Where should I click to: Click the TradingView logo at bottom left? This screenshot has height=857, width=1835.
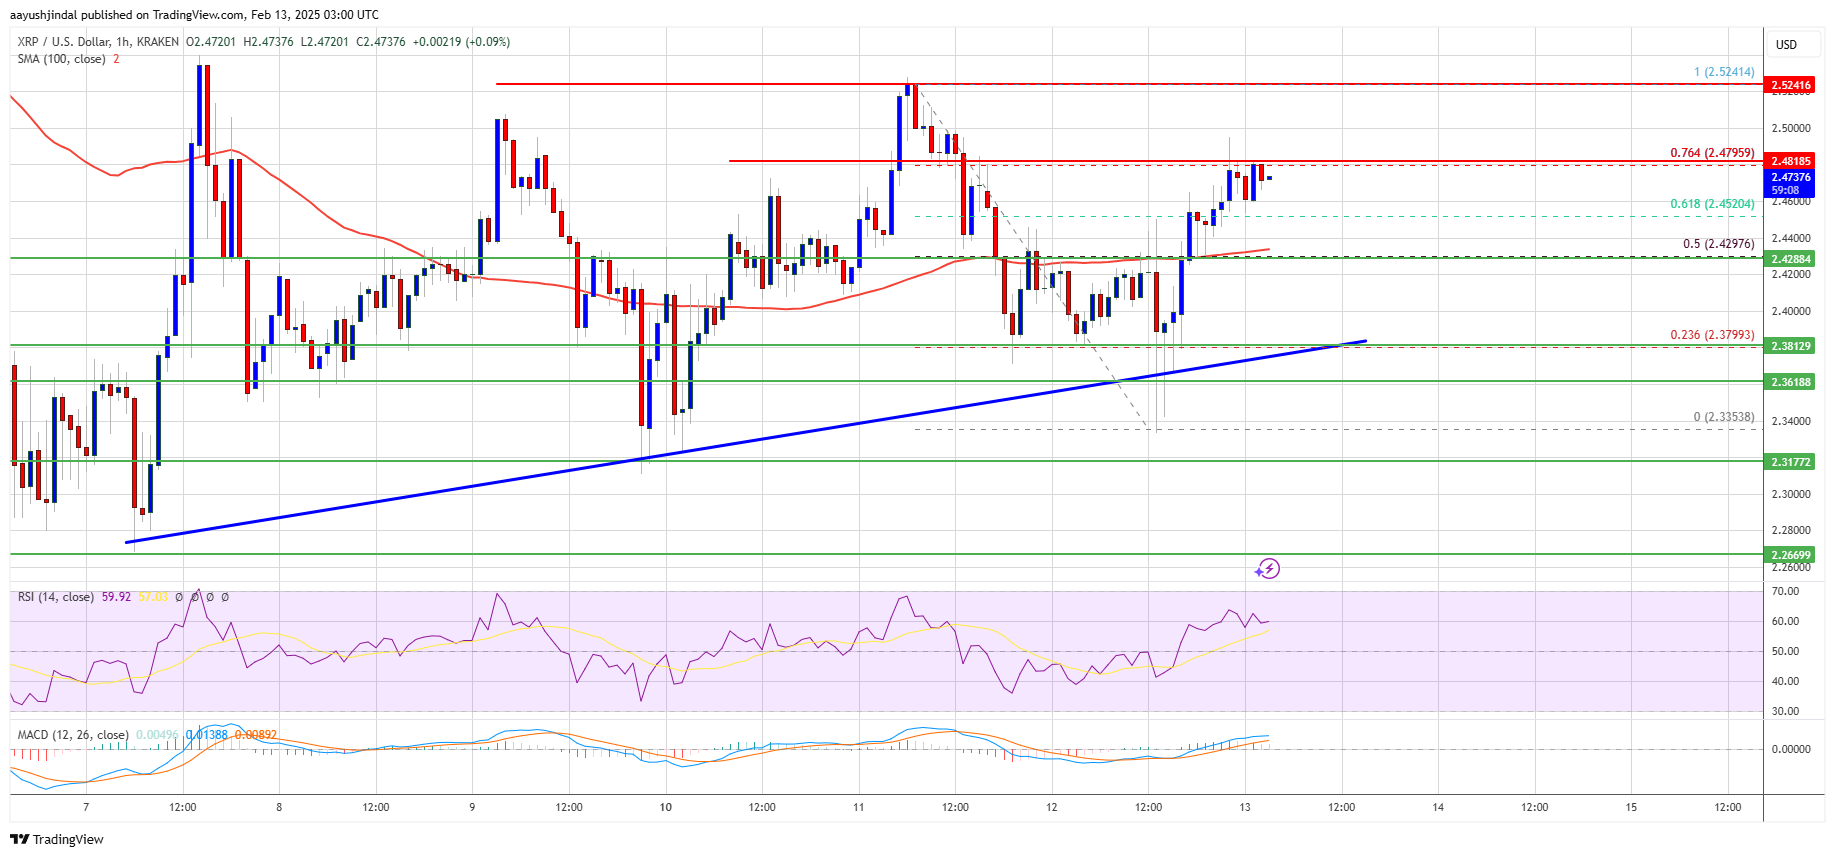coord(58,839)
